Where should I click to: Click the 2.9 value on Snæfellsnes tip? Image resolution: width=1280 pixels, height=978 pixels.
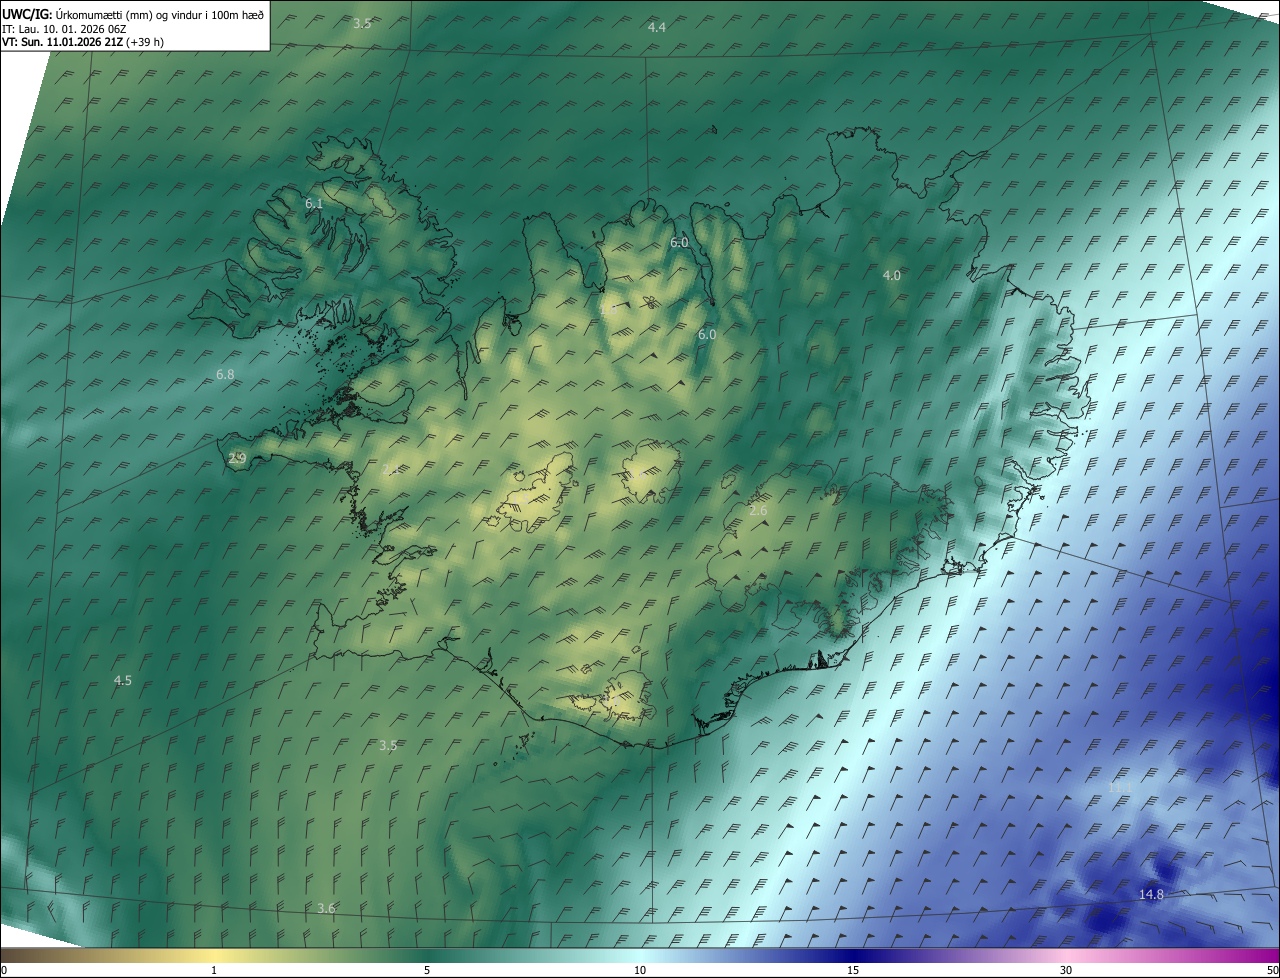point(237,458)
